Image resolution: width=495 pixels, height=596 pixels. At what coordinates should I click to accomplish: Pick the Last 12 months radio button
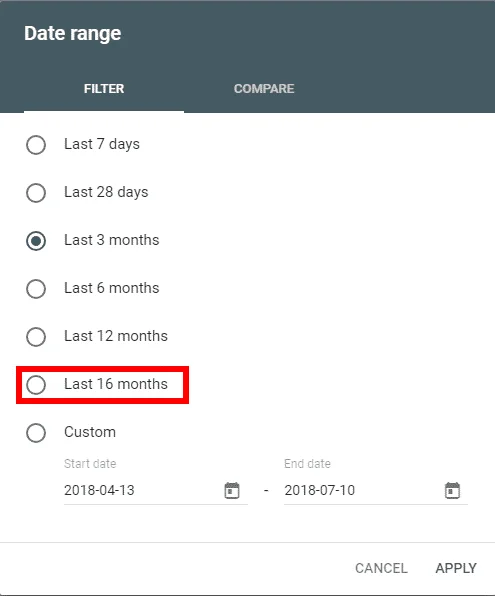click(36, 336)
